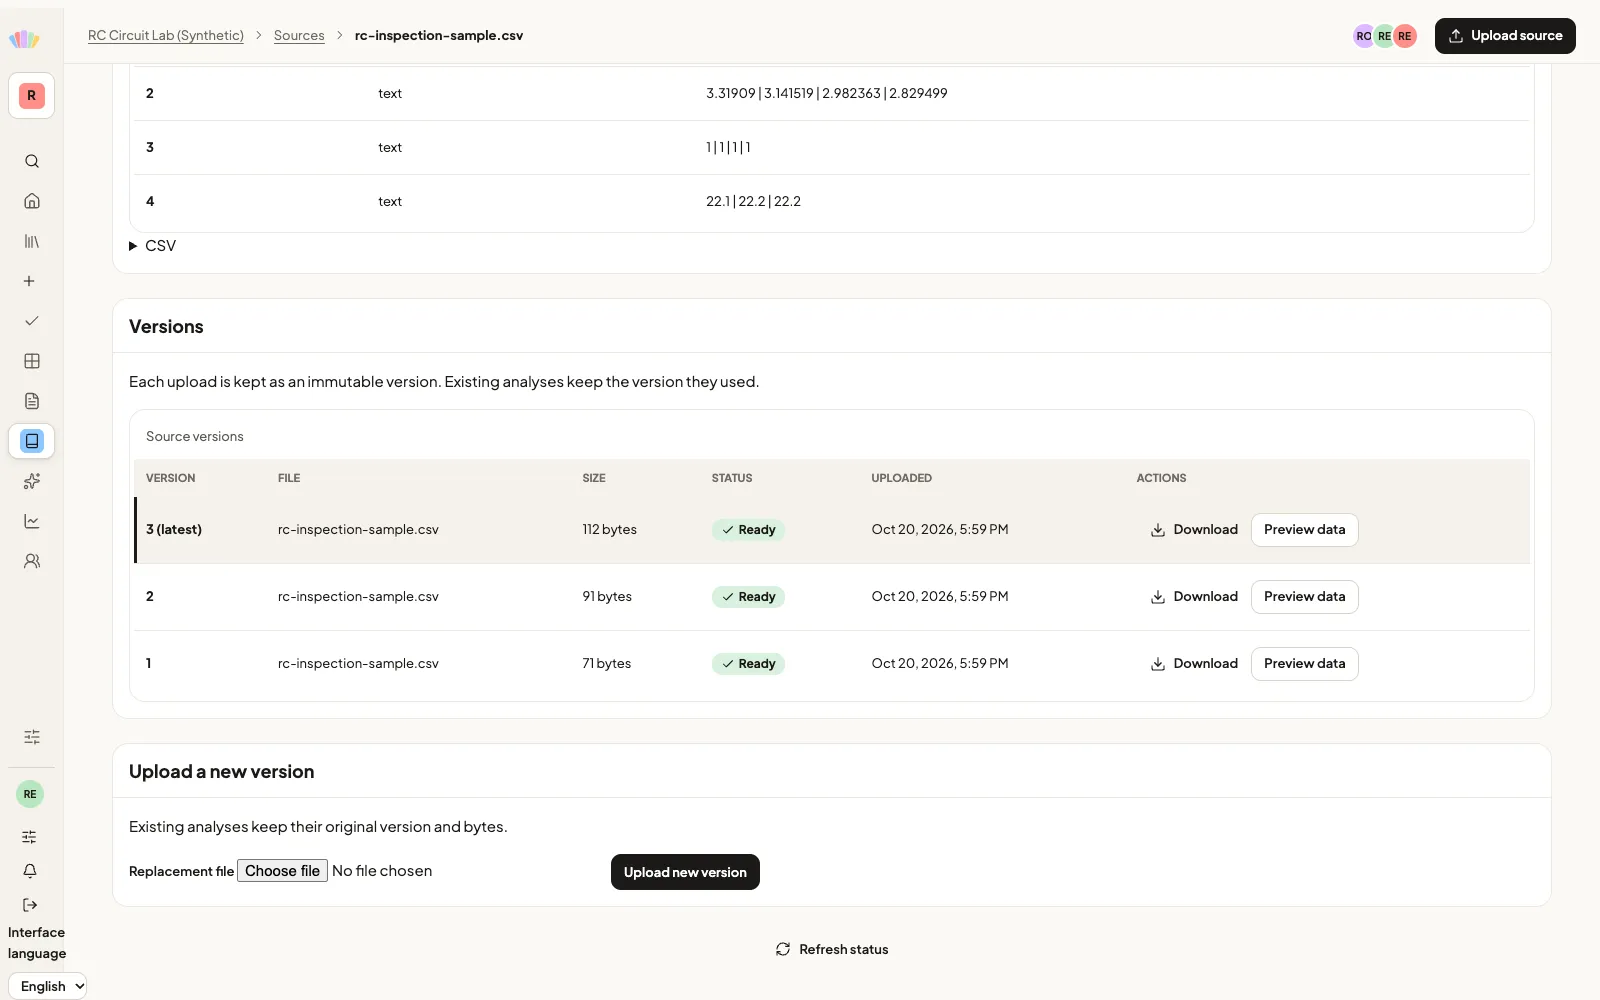Click the plus icon in sidebar
Screen dimensions: 1600x1000
pyautogui.click(x=29, y=281)
